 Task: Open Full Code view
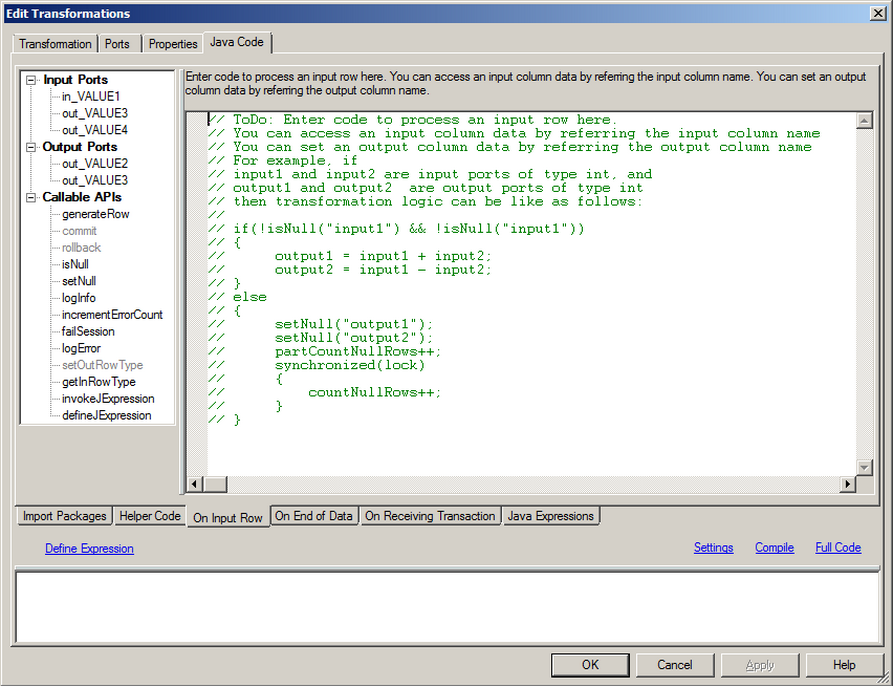[x=838, y=548]
